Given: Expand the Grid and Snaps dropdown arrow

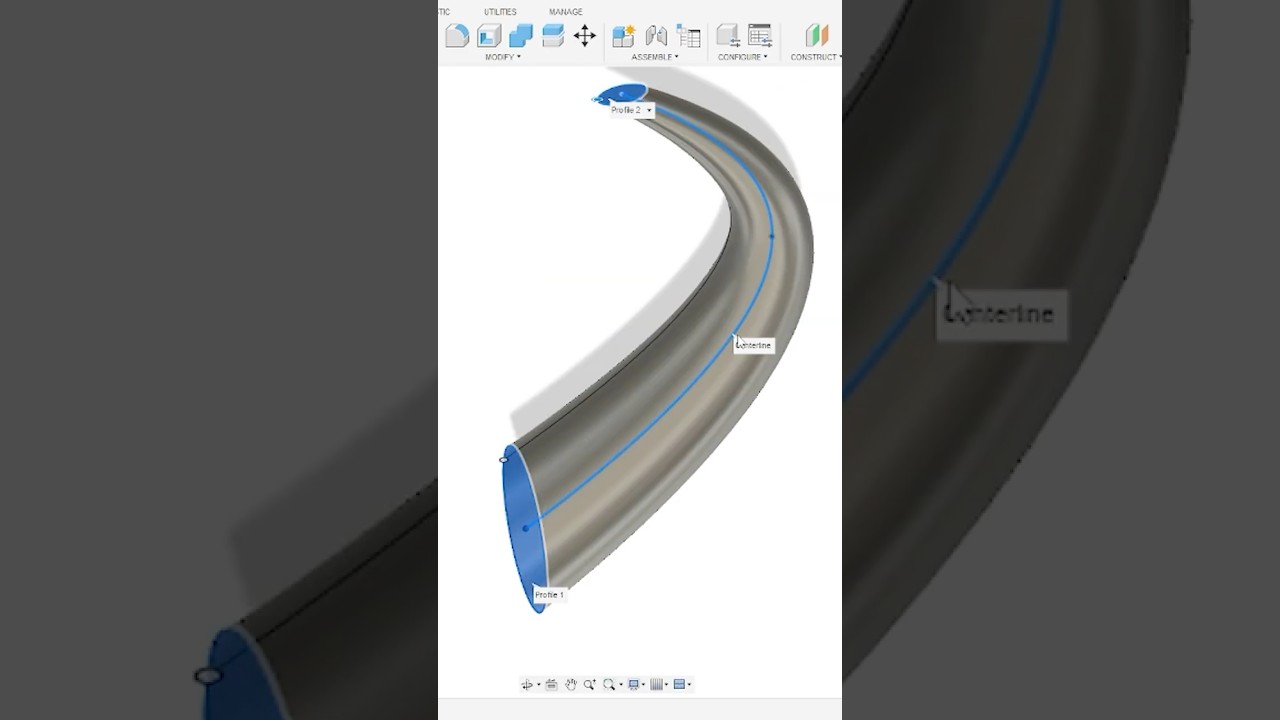Looking at the screenshot, I should (666, 685).
